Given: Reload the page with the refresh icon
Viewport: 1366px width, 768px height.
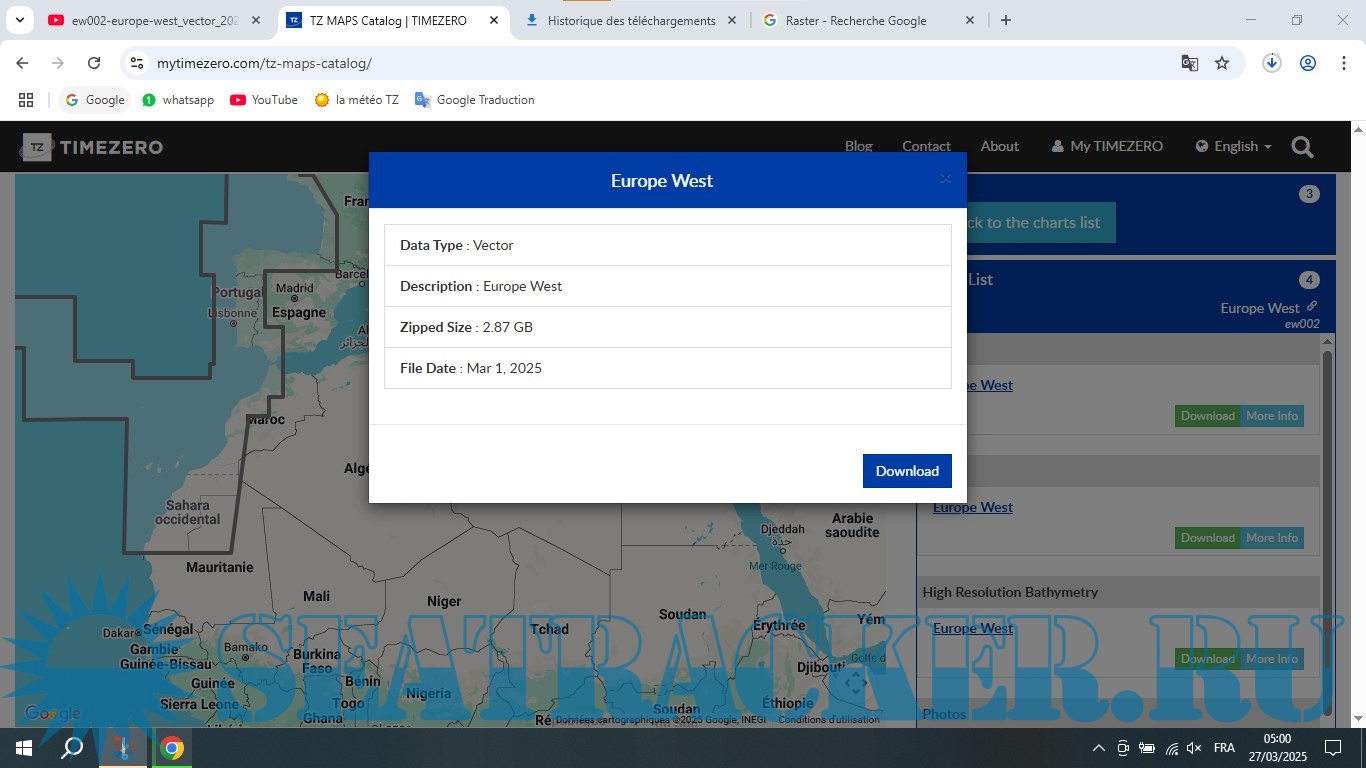Looking at the screenshot, I should pos(94,63).
